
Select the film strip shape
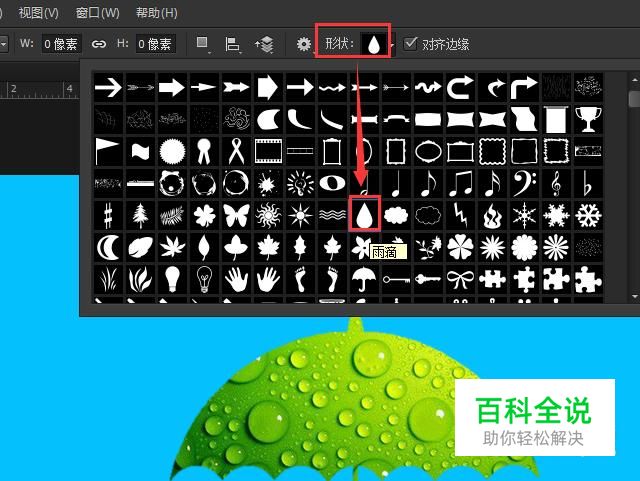tap(268, 151)
